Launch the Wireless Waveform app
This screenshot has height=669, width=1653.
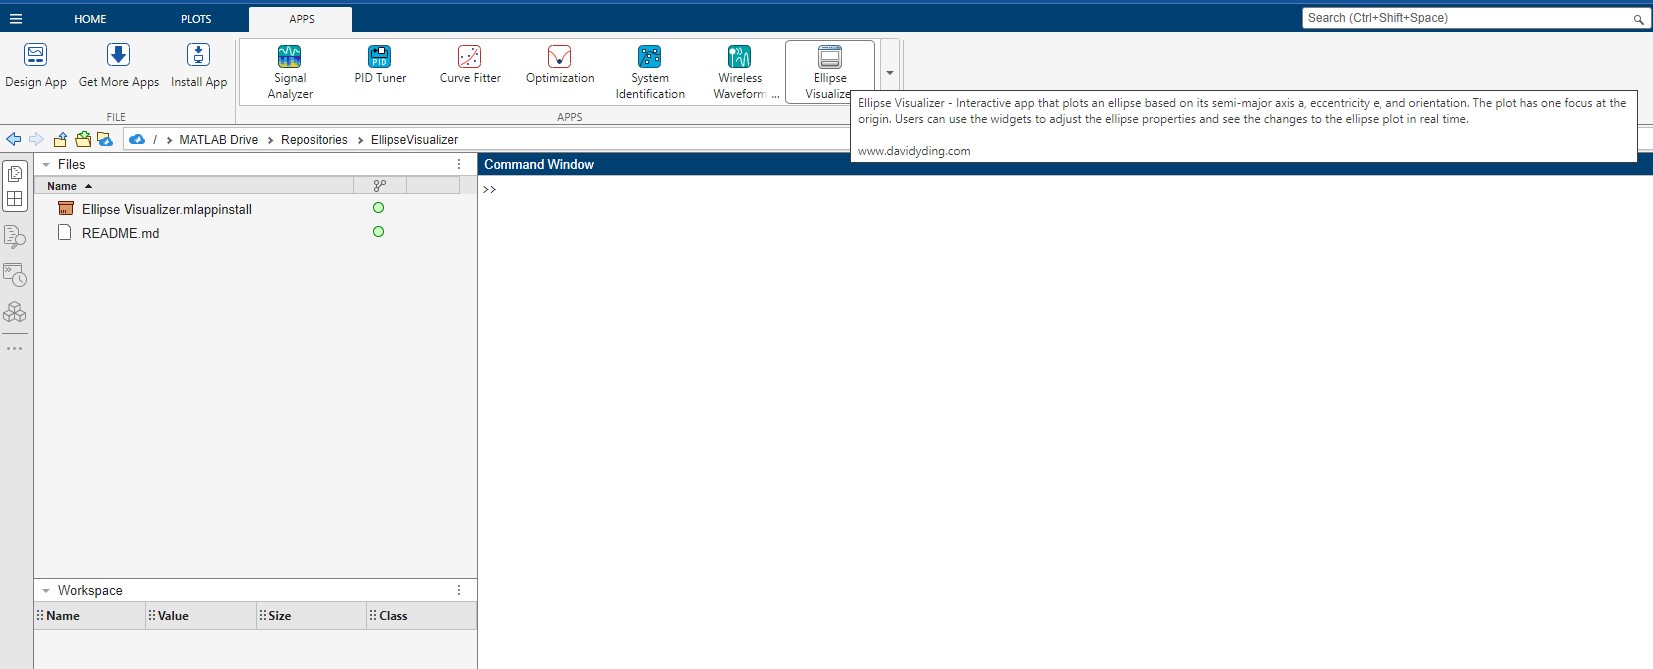[x=740, y=72]
